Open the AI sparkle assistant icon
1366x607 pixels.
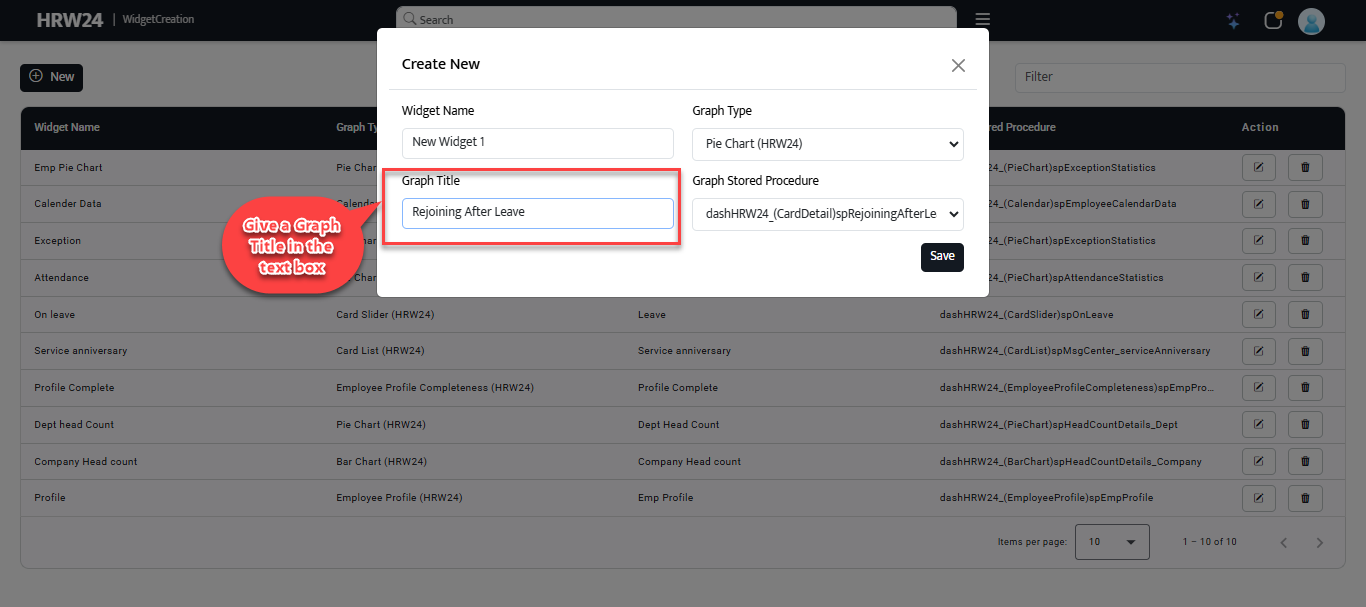[x=1233, y=21]
